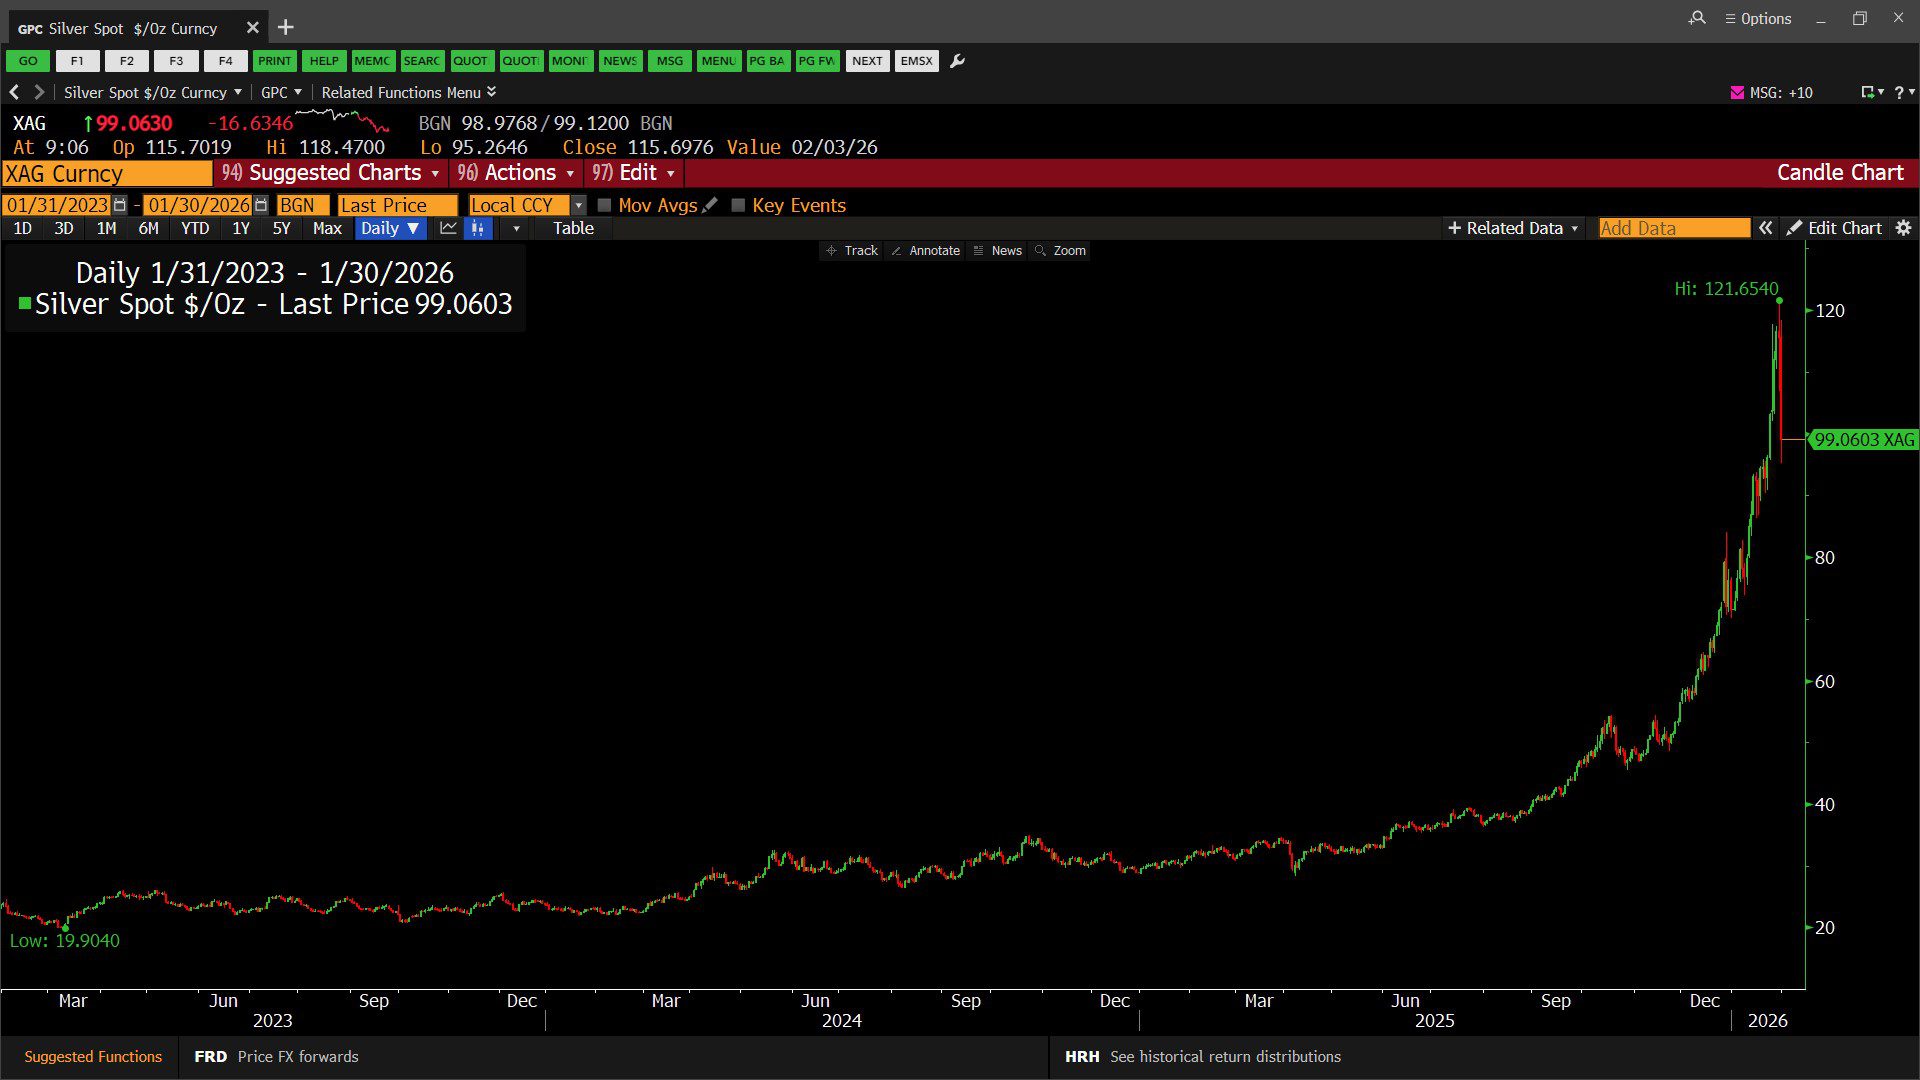Click the F1 key button

coord(77,61)
